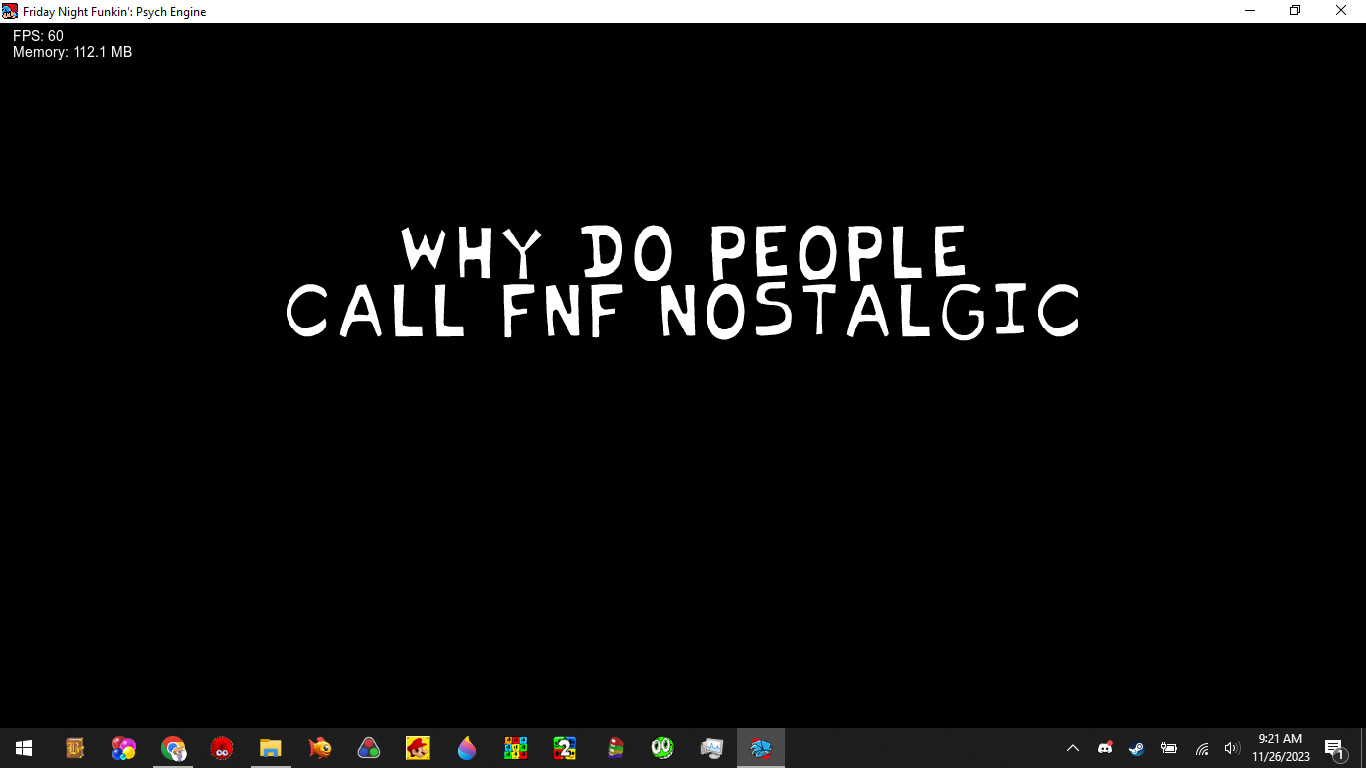
Task: Launch the orange goldfish app icon
Action: tap(320, 748)
